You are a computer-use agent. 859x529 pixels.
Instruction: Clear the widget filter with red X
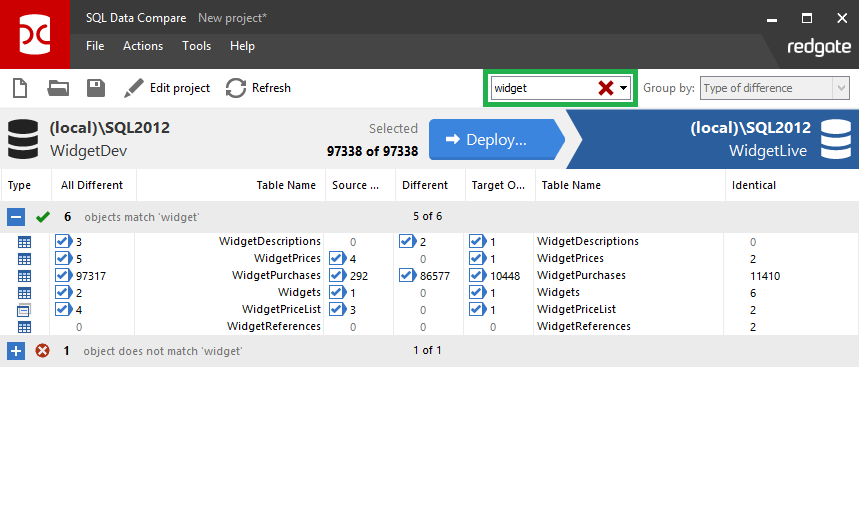606,88
